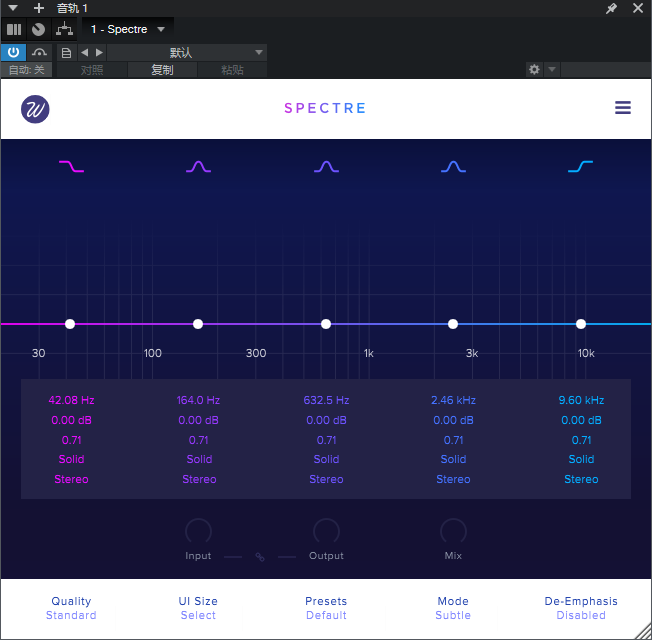This screenshot has height=640, width=652.
Task: Click the 42.08 Hz frequency value
Action: point(71,400)
